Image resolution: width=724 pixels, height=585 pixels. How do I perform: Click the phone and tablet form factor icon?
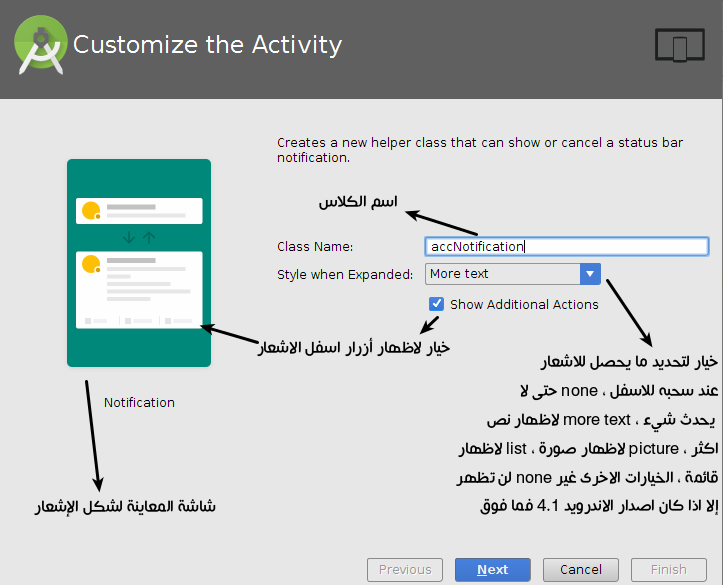pos(680,46)
